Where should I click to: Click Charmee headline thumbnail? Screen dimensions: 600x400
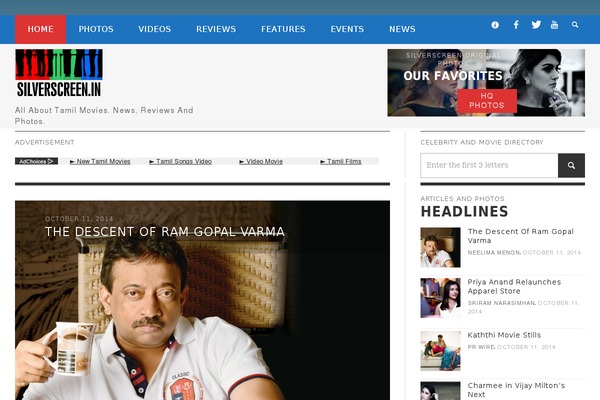coord(440,391)
